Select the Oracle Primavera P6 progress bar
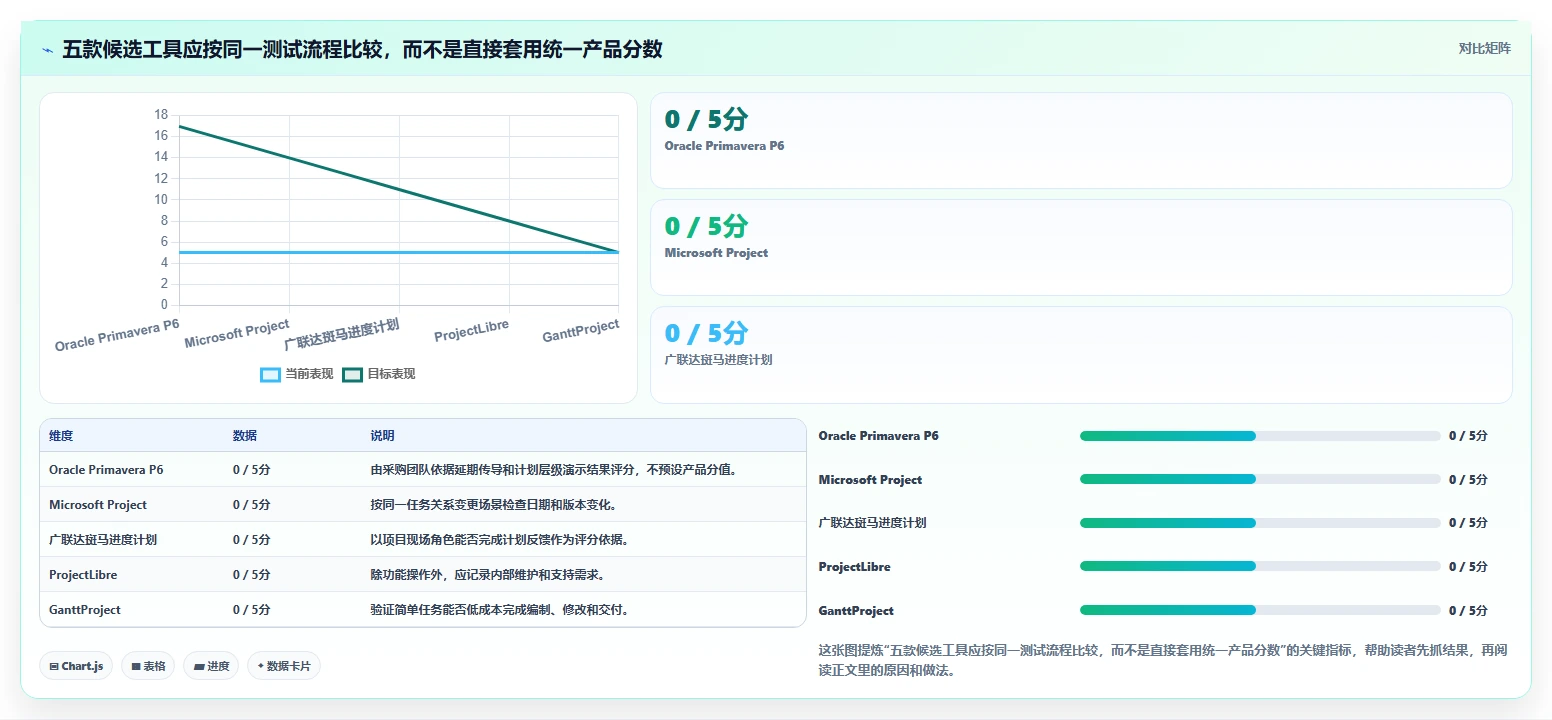This screenshot has height=720, width=1552. (1260, 436)
